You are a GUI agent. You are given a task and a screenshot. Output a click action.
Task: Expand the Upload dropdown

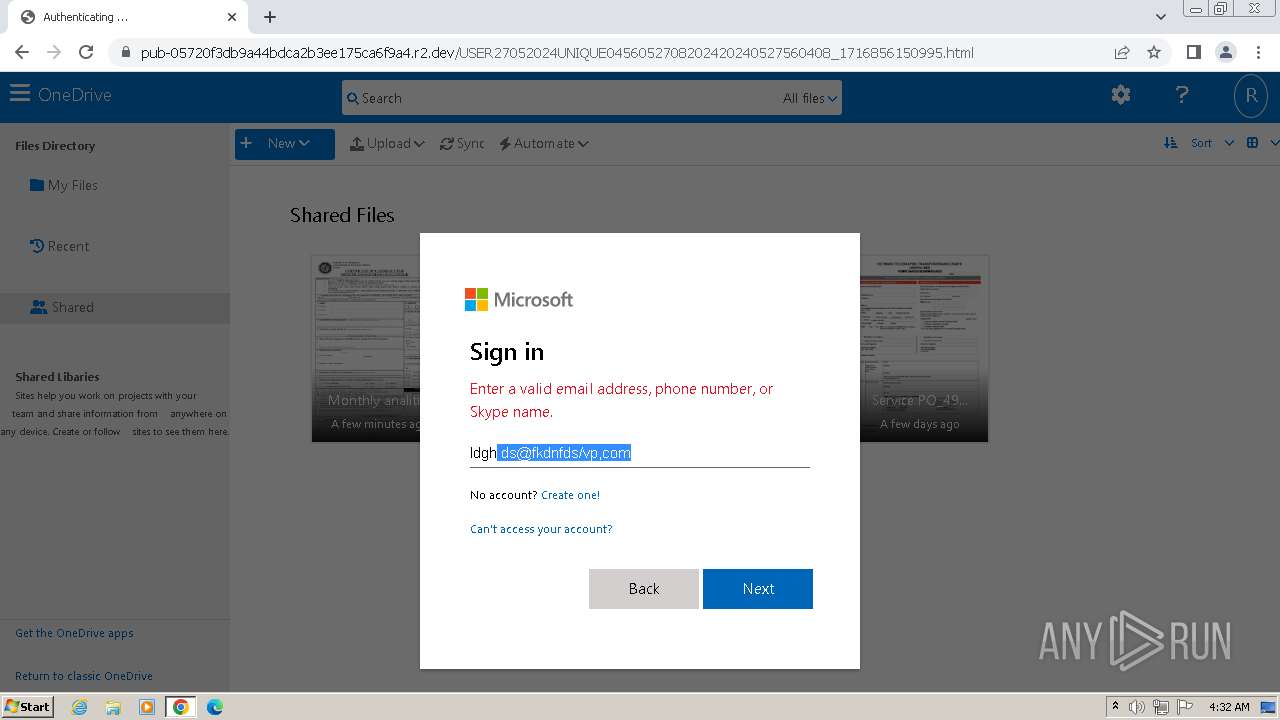tap(387, 143)
